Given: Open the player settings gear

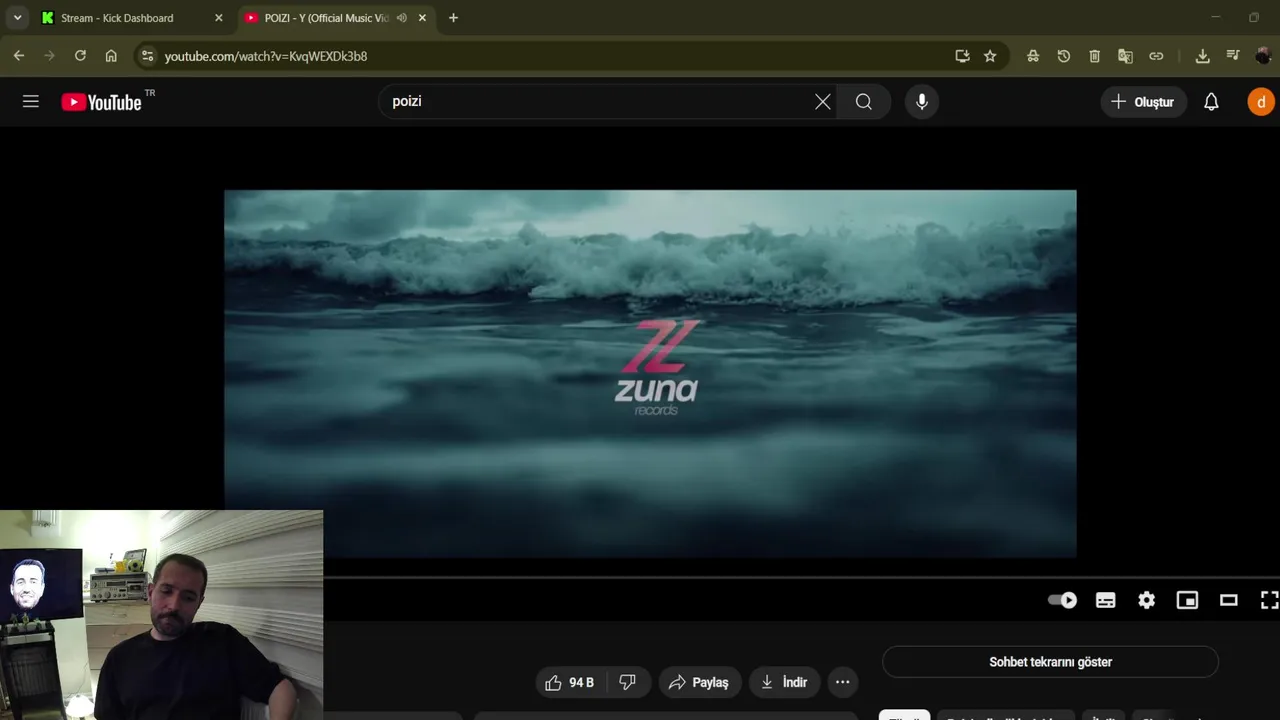Looking at the screenshot, I should tap(1146, 600).
